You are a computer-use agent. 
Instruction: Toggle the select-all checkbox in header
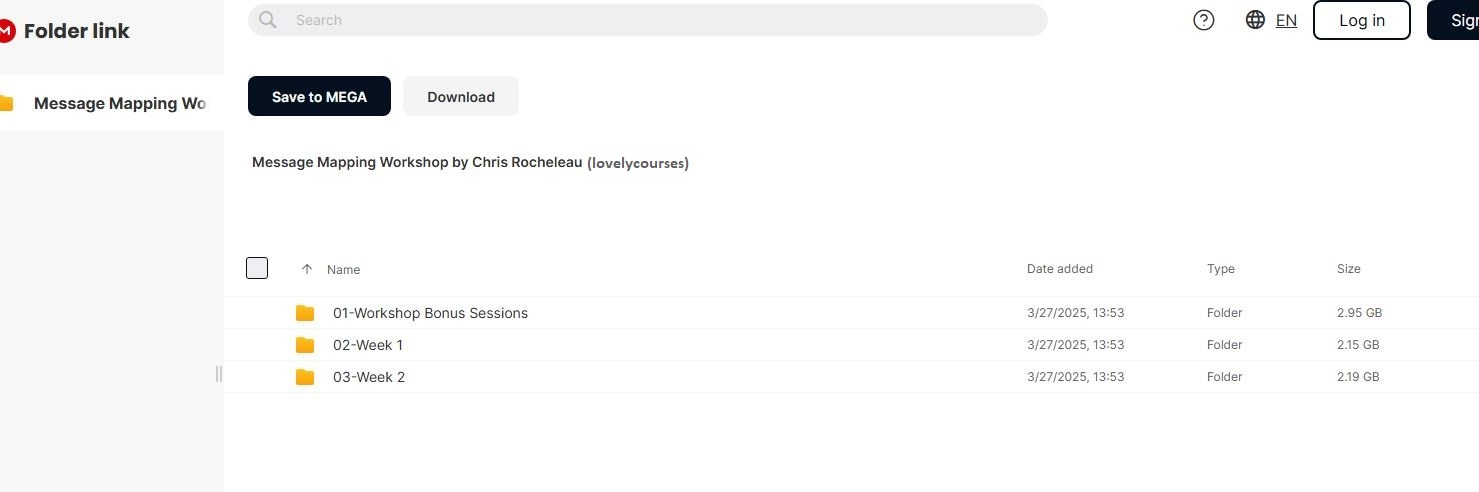257,268
